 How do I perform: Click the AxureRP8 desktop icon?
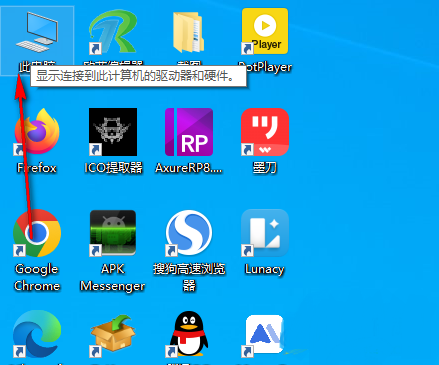(x=189, y=132)
